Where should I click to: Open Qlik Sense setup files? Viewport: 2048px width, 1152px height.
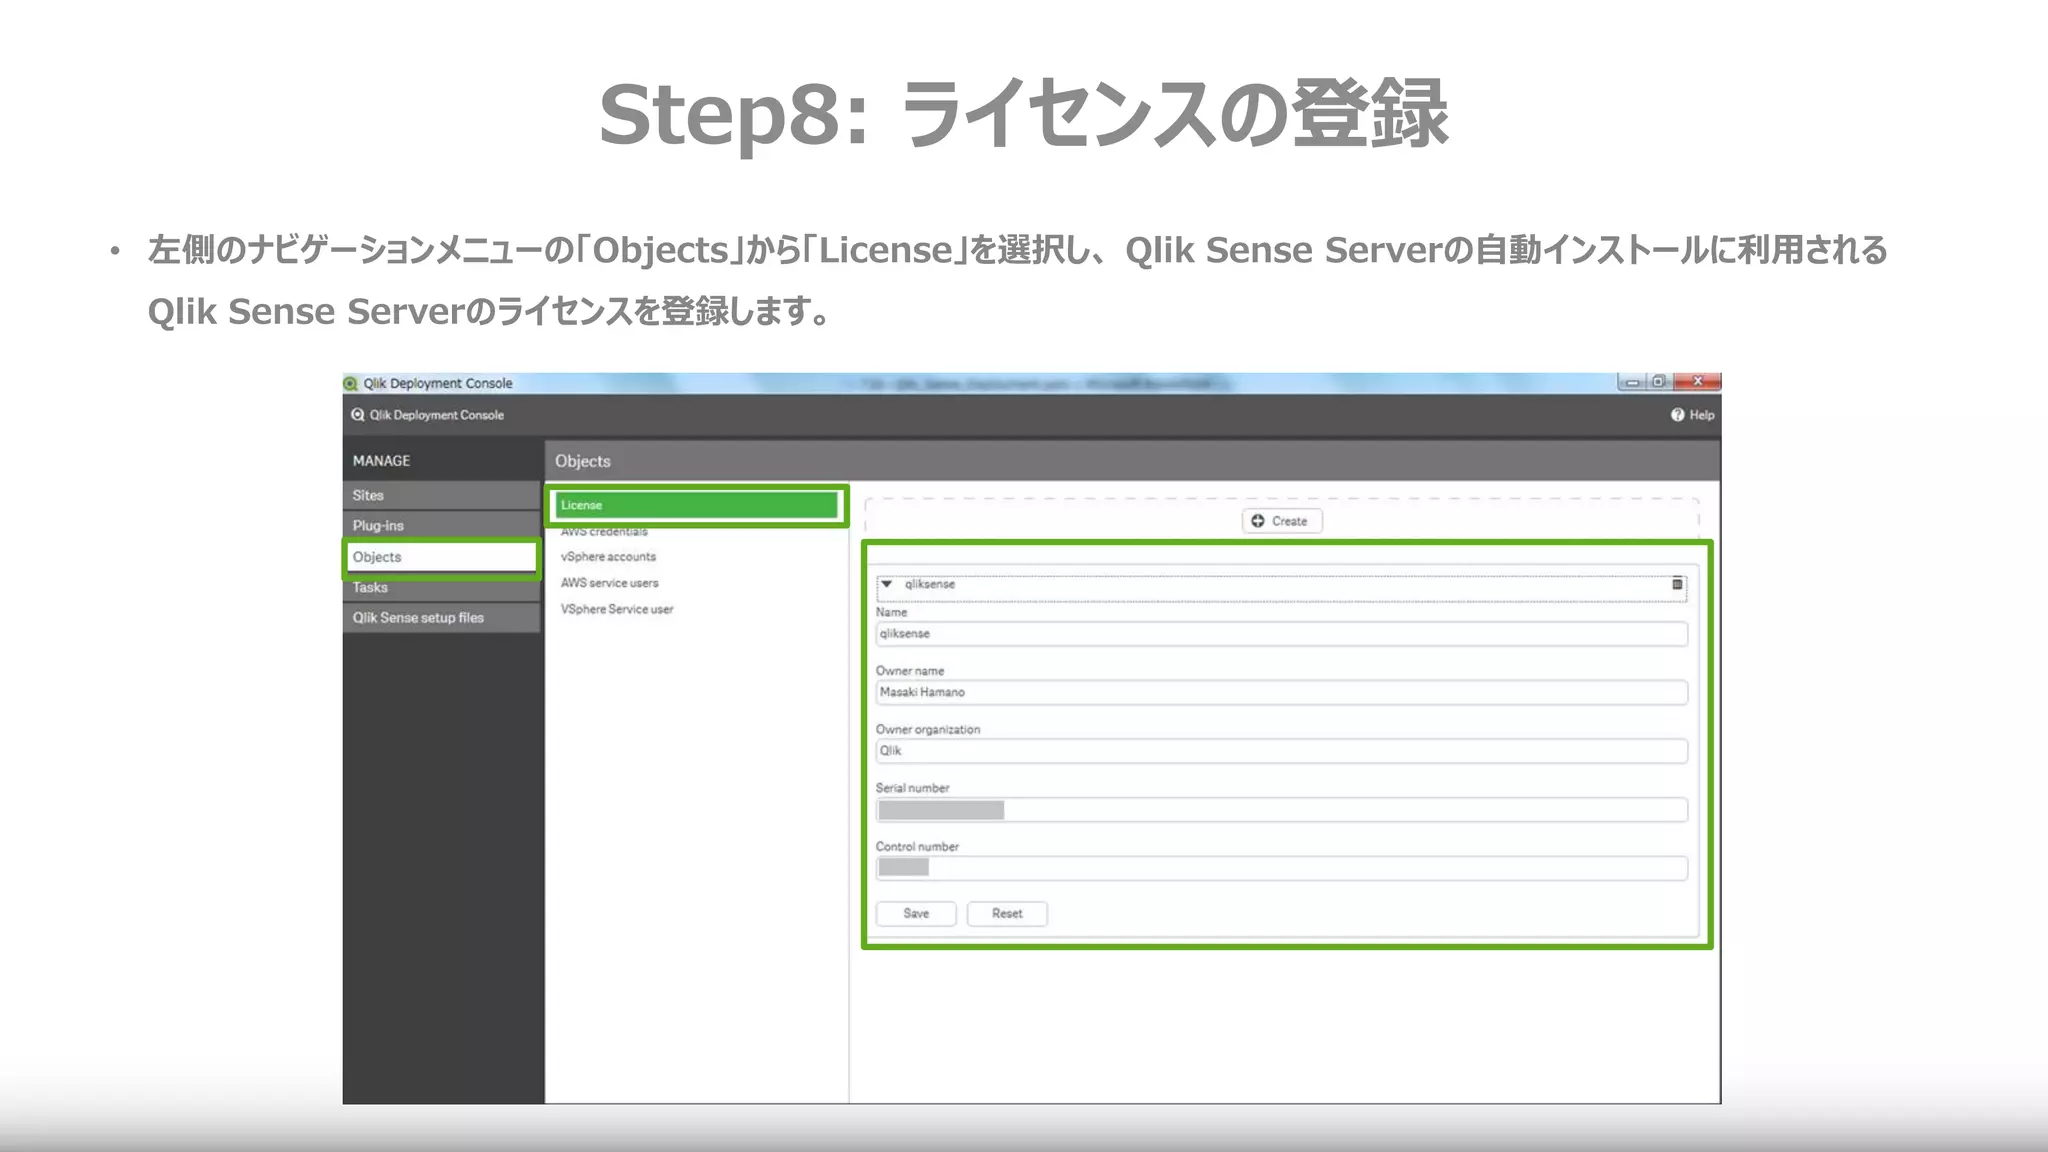pos(441,617)
